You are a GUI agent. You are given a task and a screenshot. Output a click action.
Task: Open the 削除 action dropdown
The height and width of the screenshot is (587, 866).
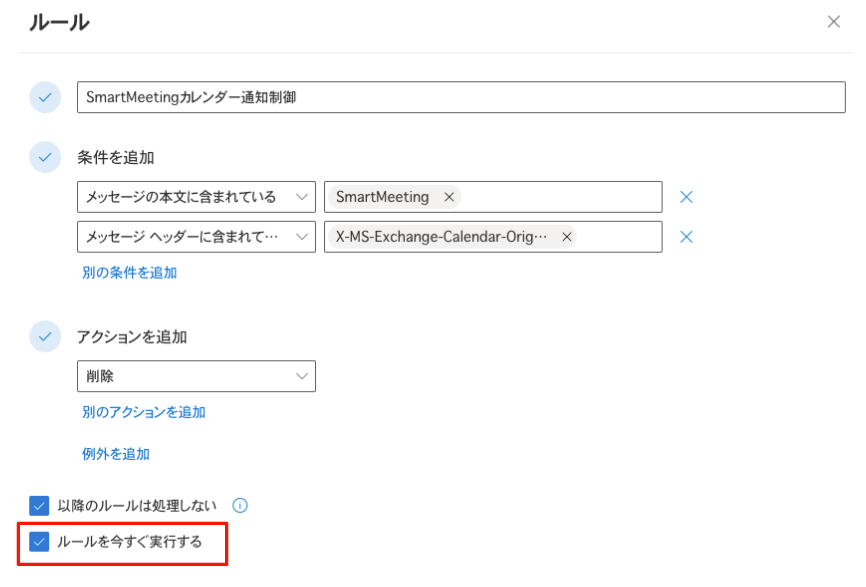(x=196, y=376)
